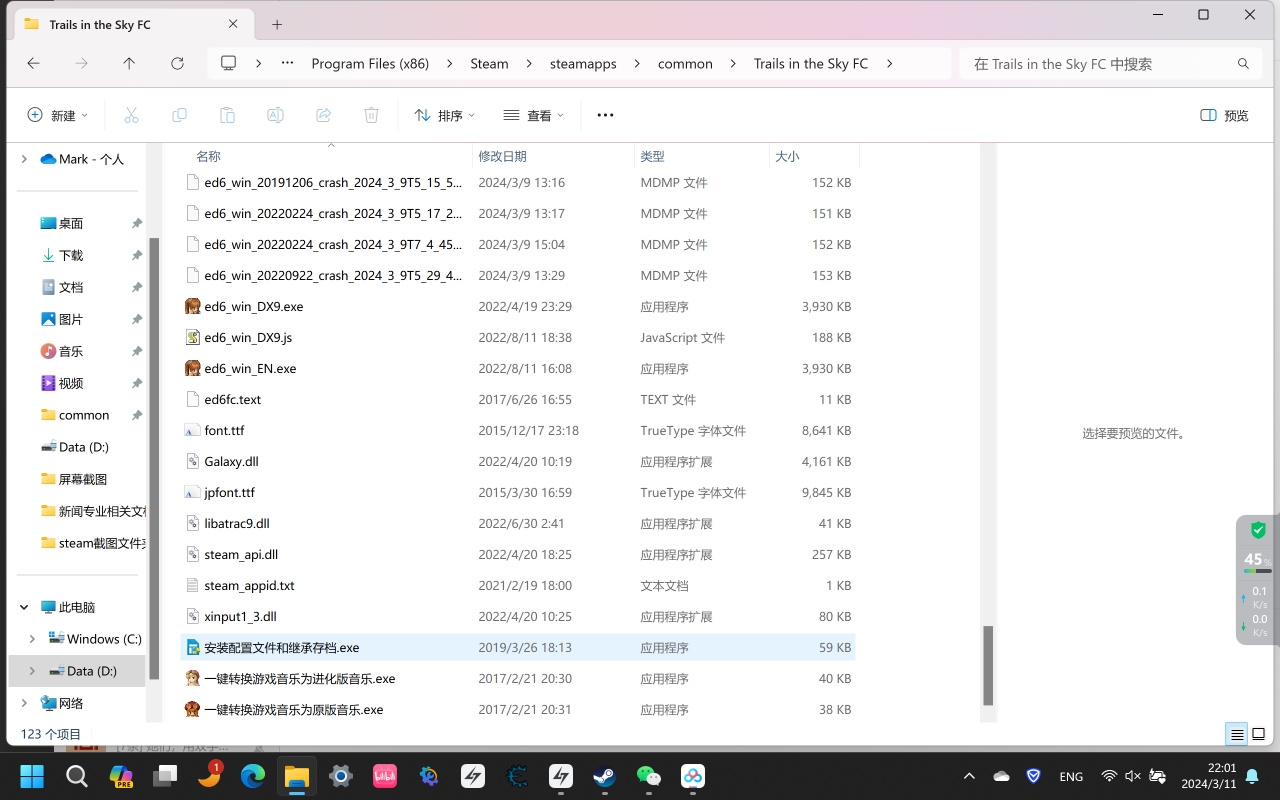Open the 查看 view dropdown
Screen dimensions: 1280x800
coord(533,115)
